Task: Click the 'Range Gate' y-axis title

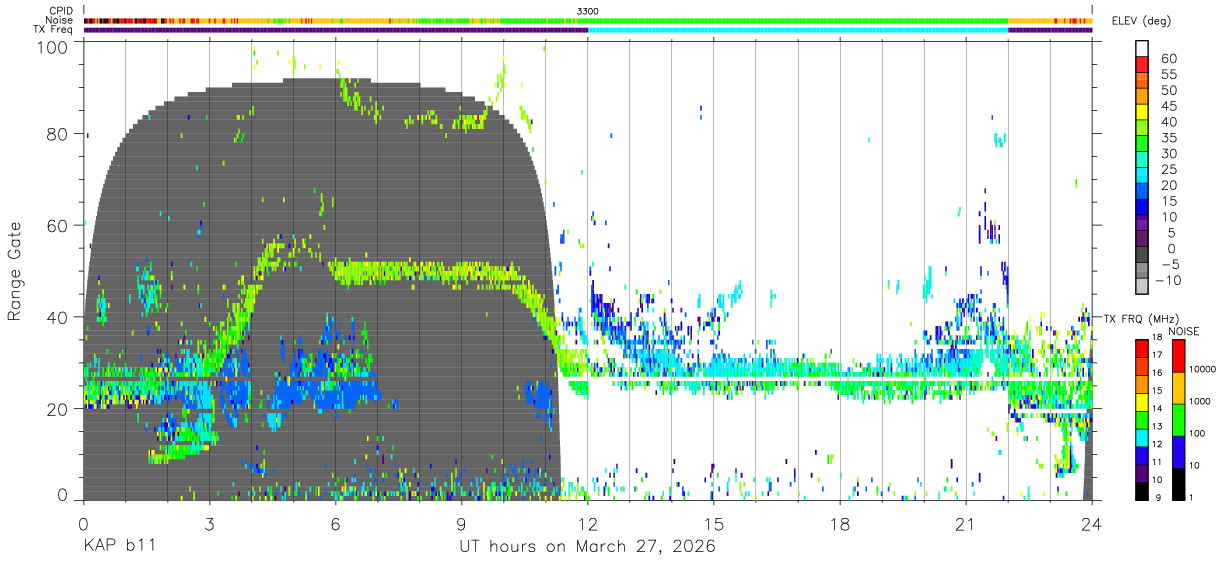Action: tap(15, 271)
